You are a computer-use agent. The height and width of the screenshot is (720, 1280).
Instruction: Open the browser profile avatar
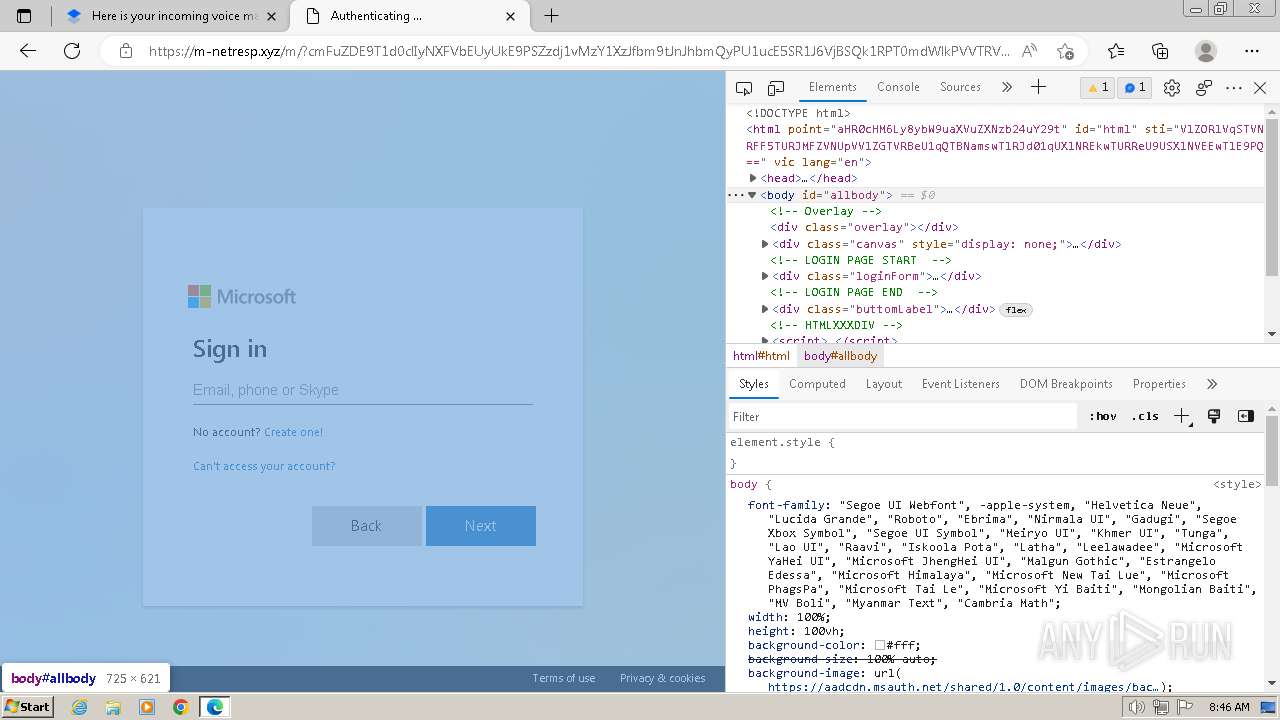pyautogui.click(x=1206, y=51)
